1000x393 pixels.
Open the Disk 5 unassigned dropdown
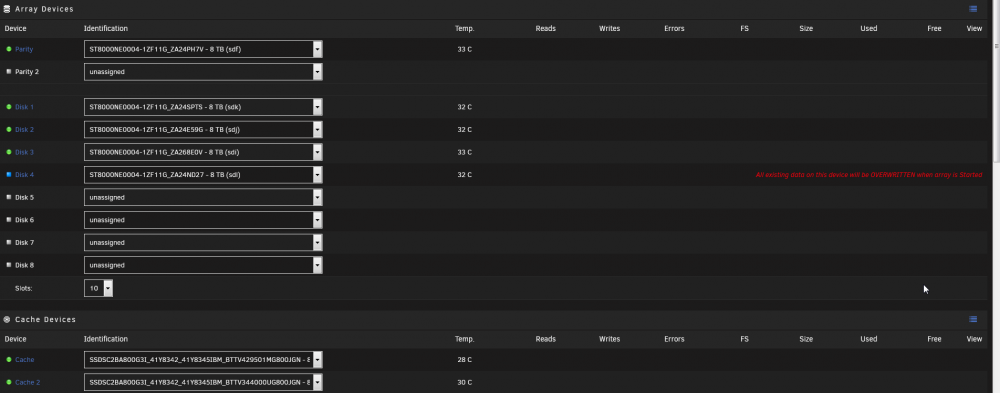coord(203,197)
